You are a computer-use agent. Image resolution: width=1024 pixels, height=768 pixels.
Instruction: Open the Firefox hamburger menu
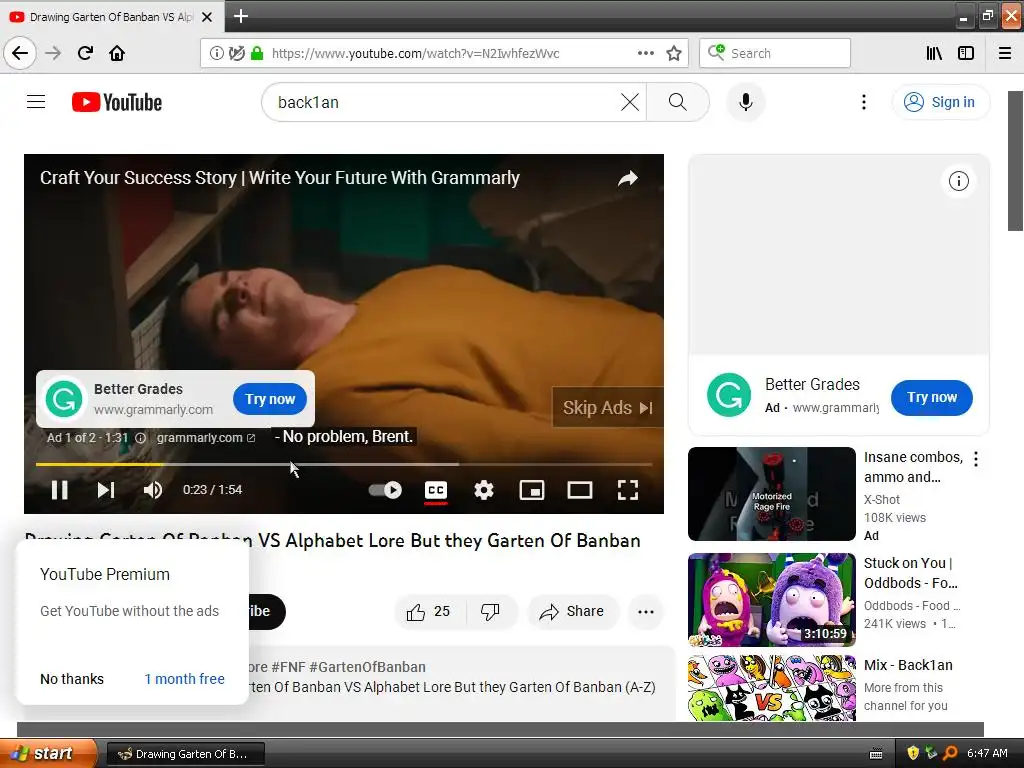(1005, 53)
